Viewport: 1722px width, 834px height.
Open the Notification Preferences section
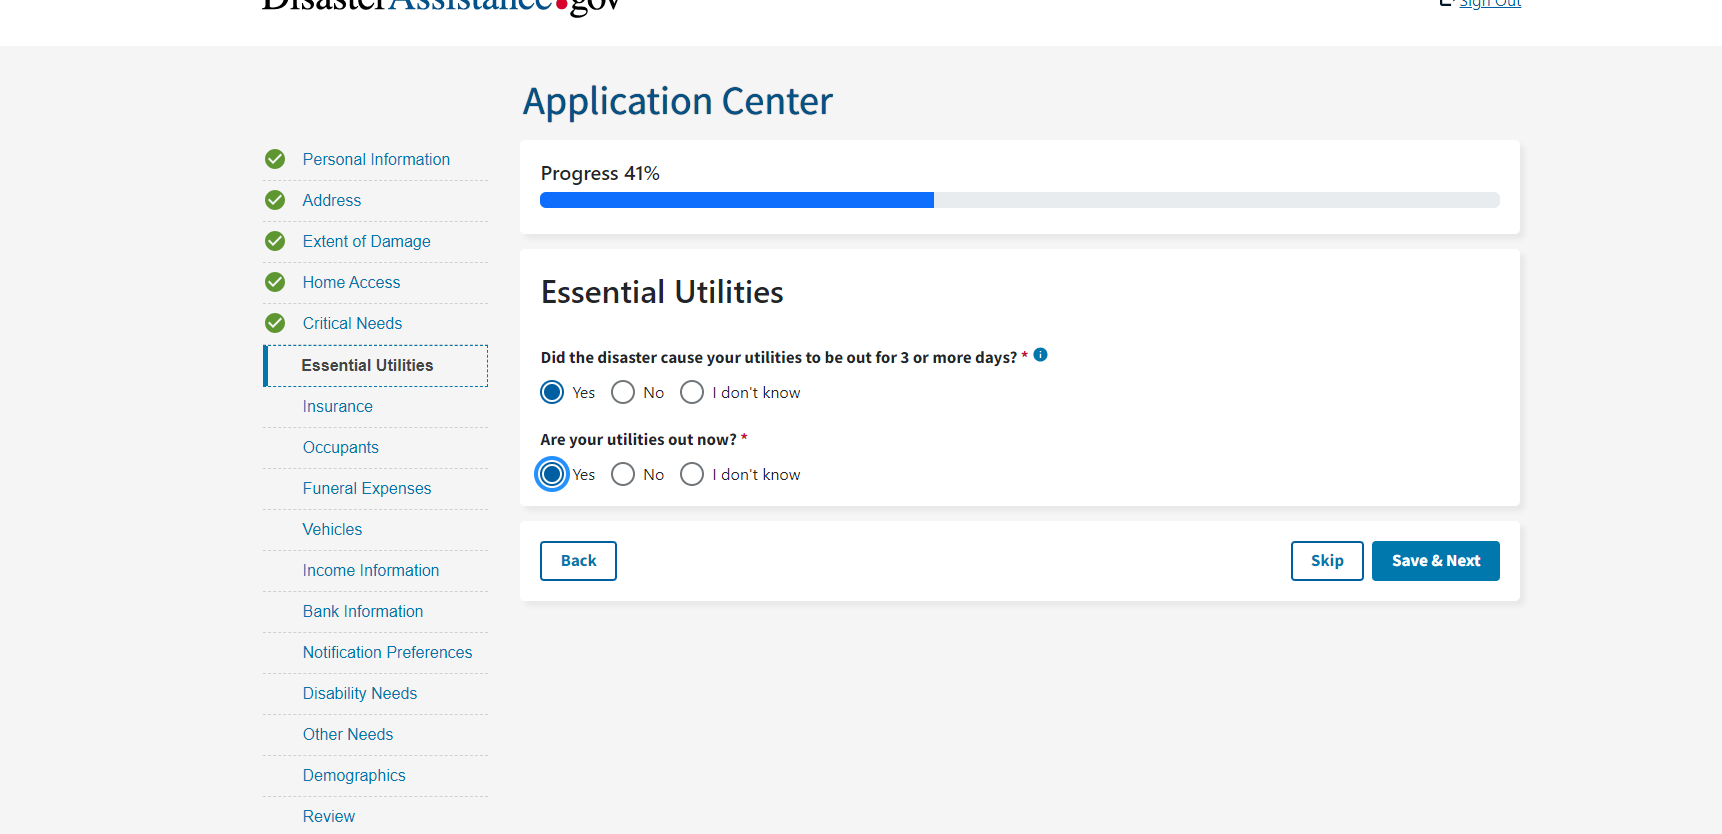[387, 652]
